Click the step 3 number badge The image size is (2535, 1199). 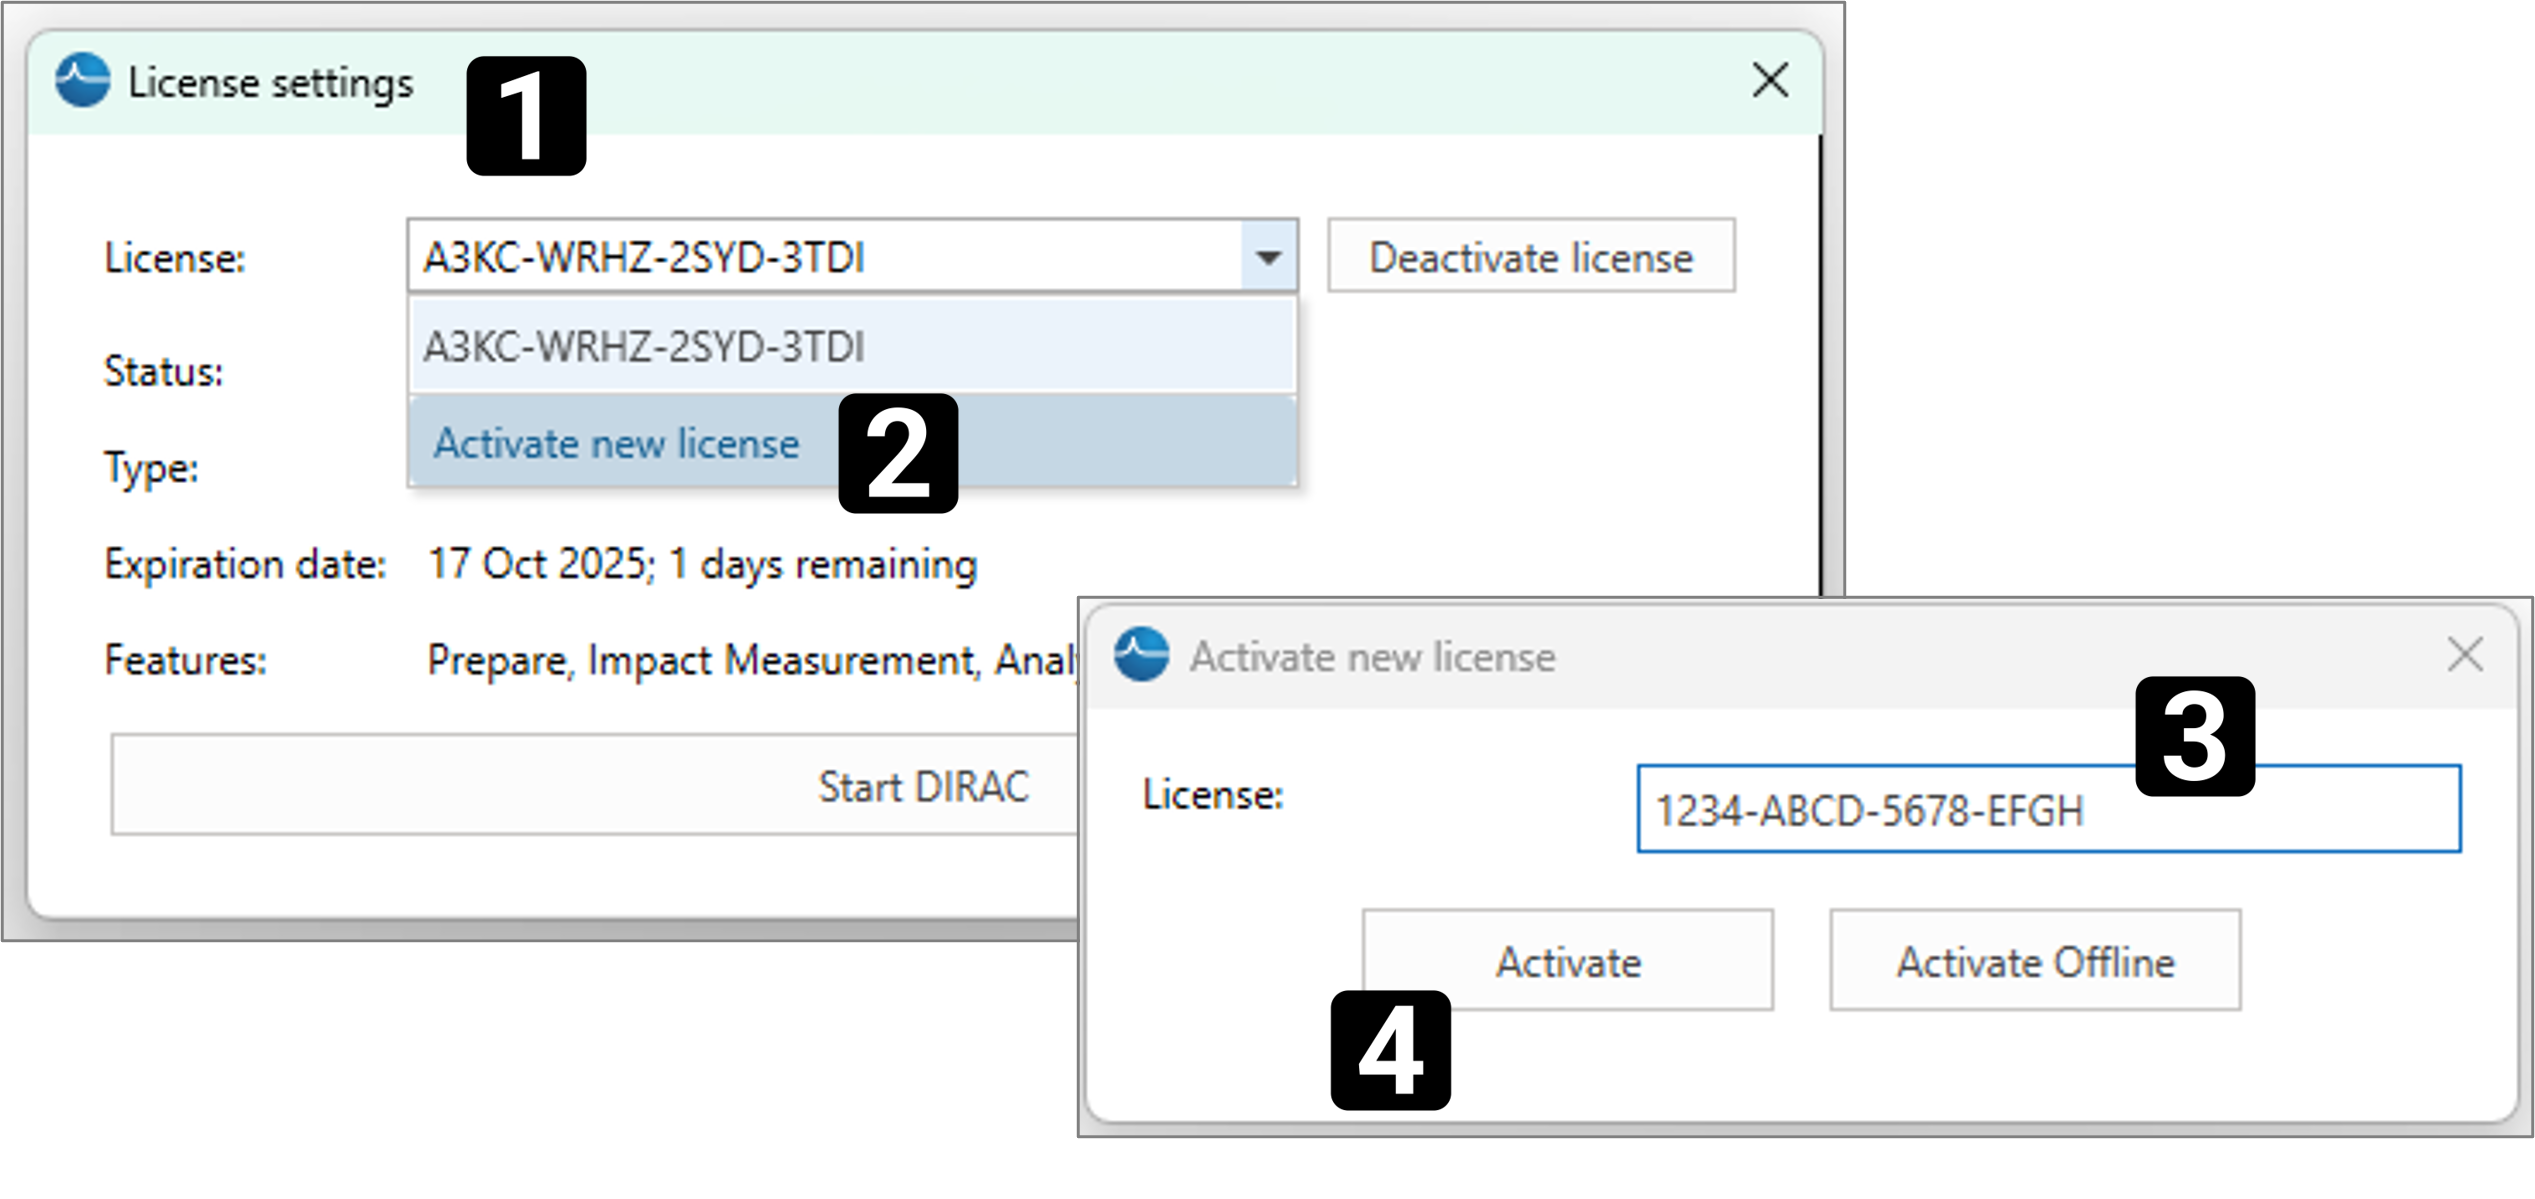(2194, 736)
